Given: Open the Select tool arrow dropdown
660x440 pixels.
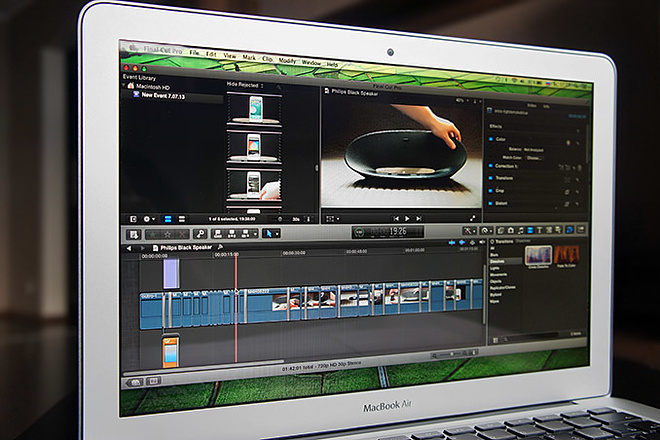Looking at the screenshot, I should (x=271, y=233).
